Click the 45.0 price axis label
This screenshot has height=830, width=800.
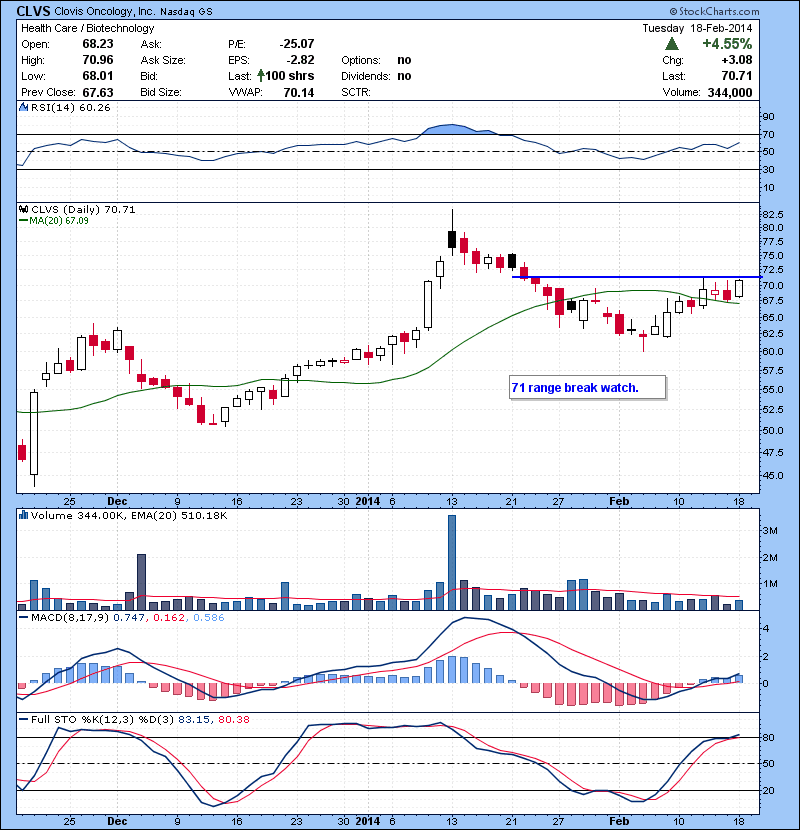[773, 475]
